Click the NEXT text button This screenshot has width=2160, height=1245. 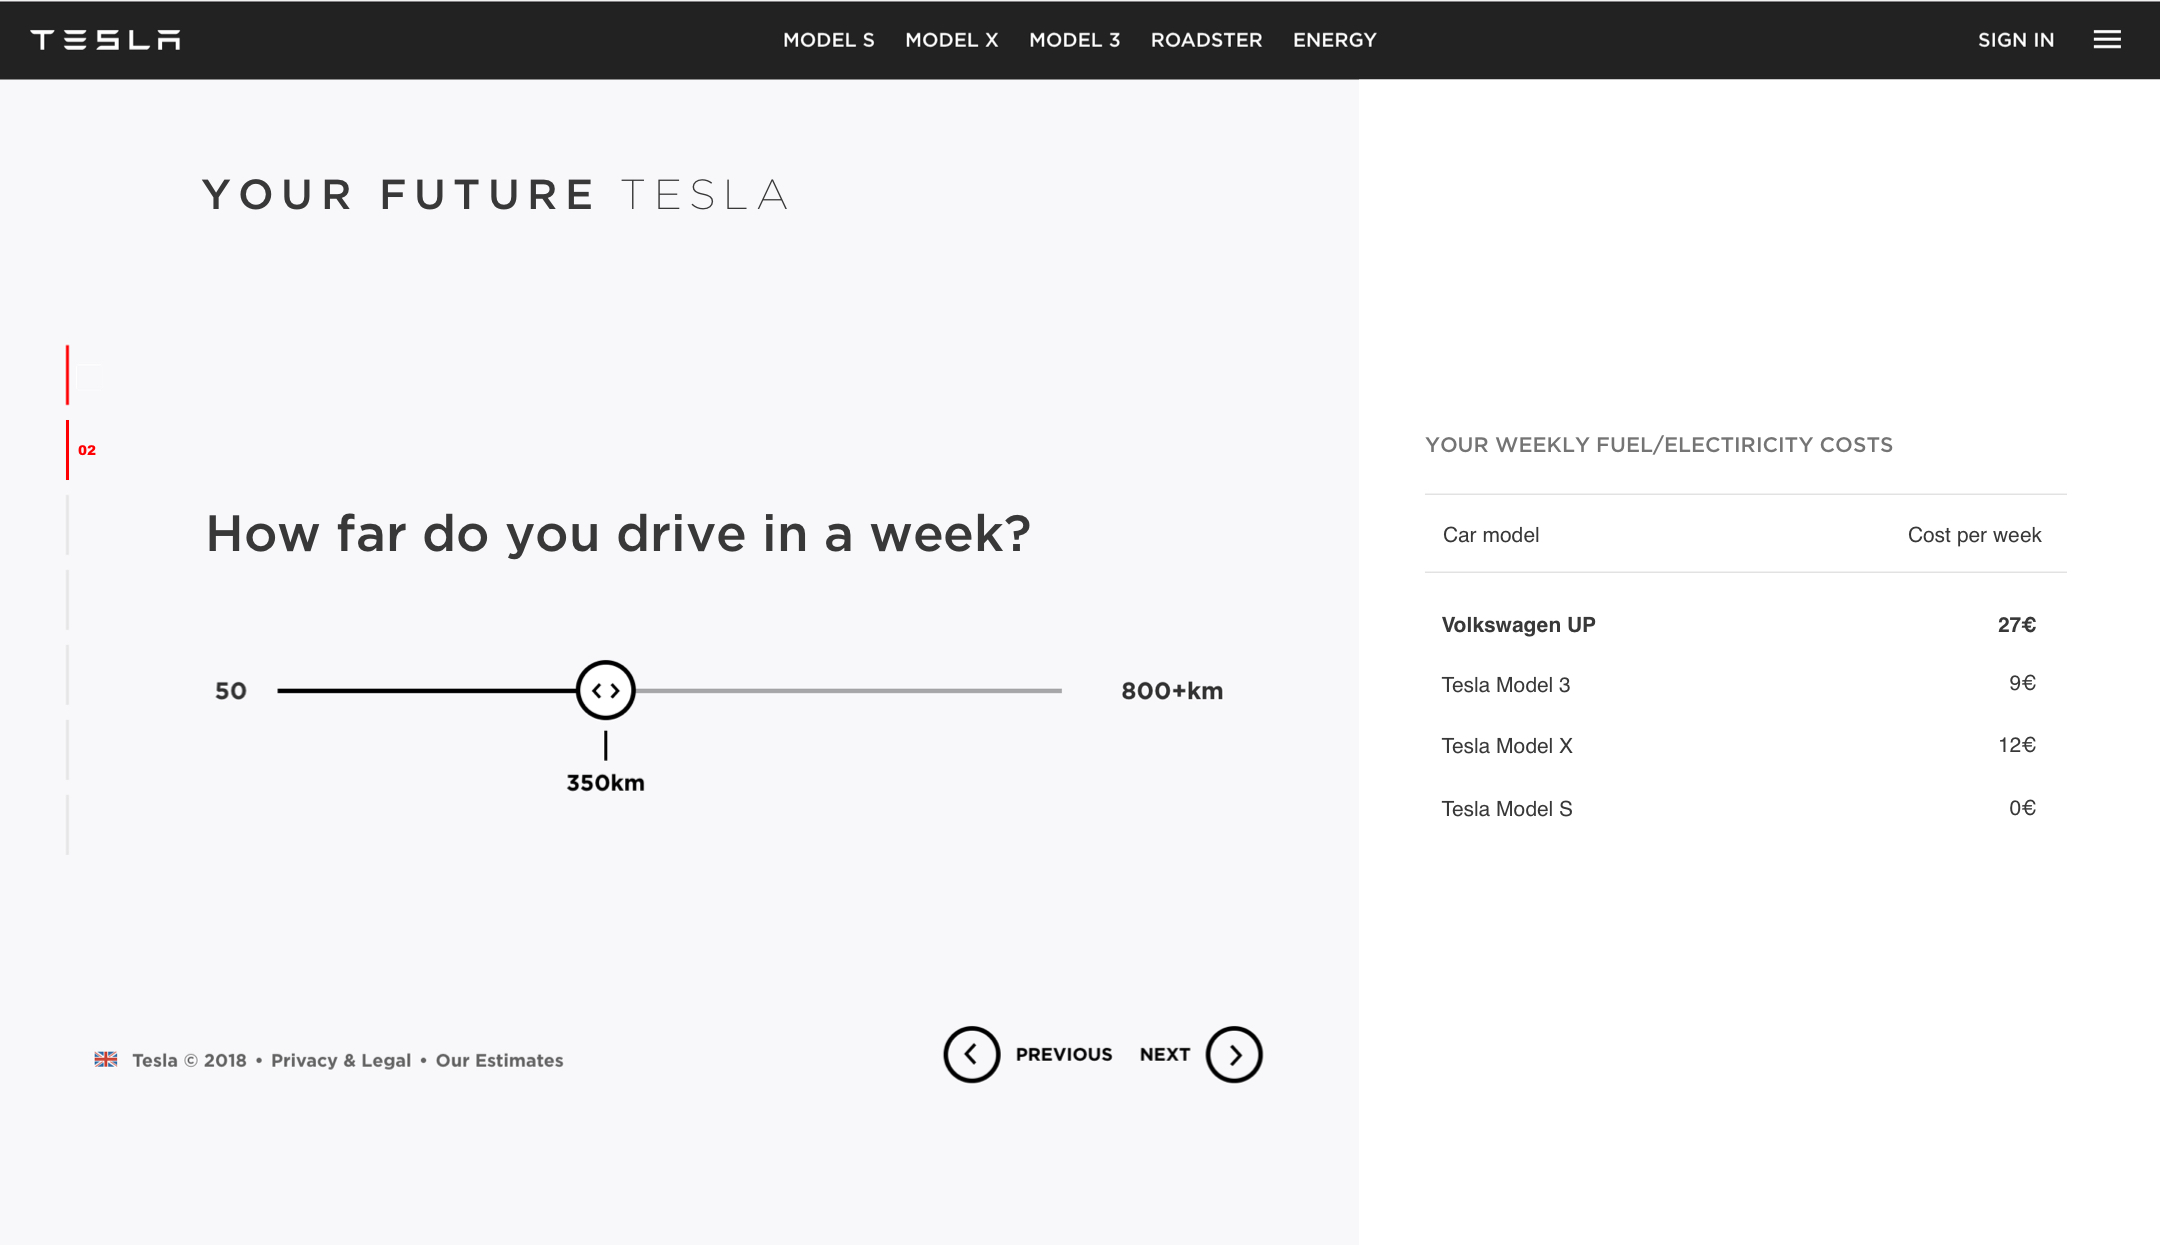pyautogui.click(x=1165, y=1054)
